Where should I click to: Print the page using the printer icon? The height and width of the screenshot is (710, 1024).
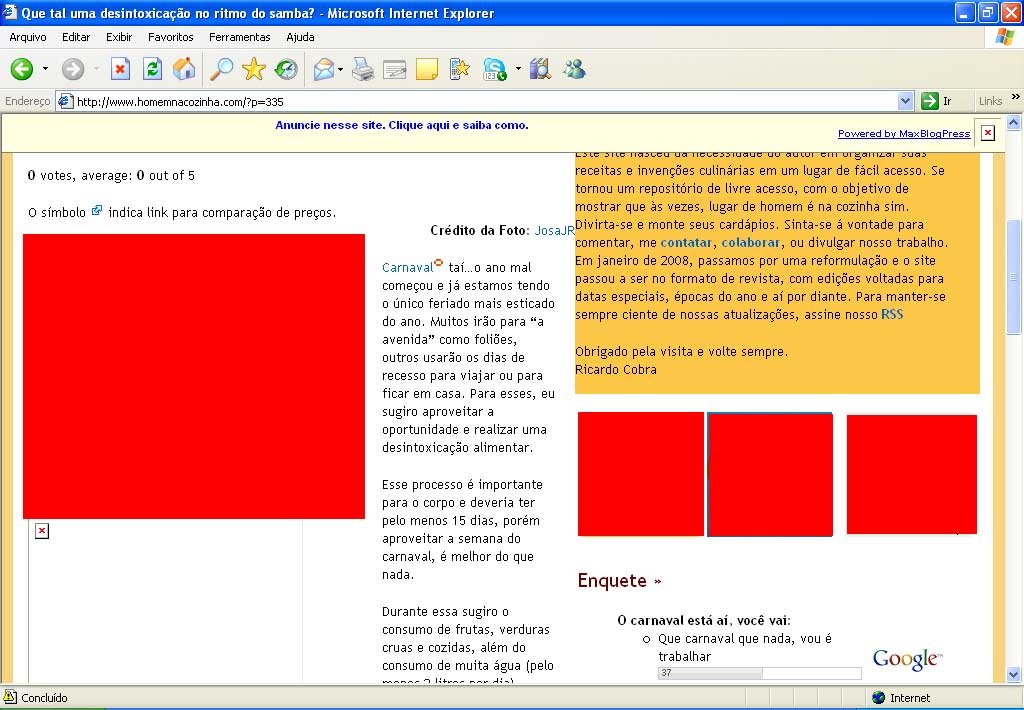[363, 69]
